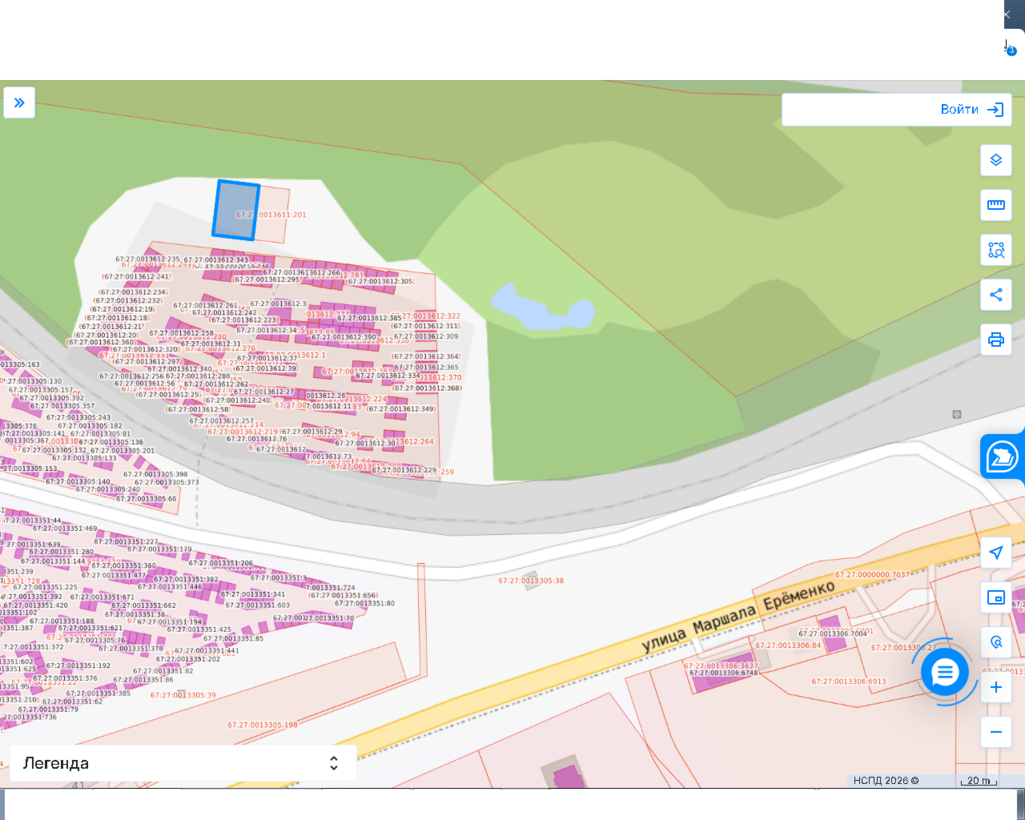Open the blue feedback side tab
This screenshot has width=1025, height=820.
(1002, 457)
